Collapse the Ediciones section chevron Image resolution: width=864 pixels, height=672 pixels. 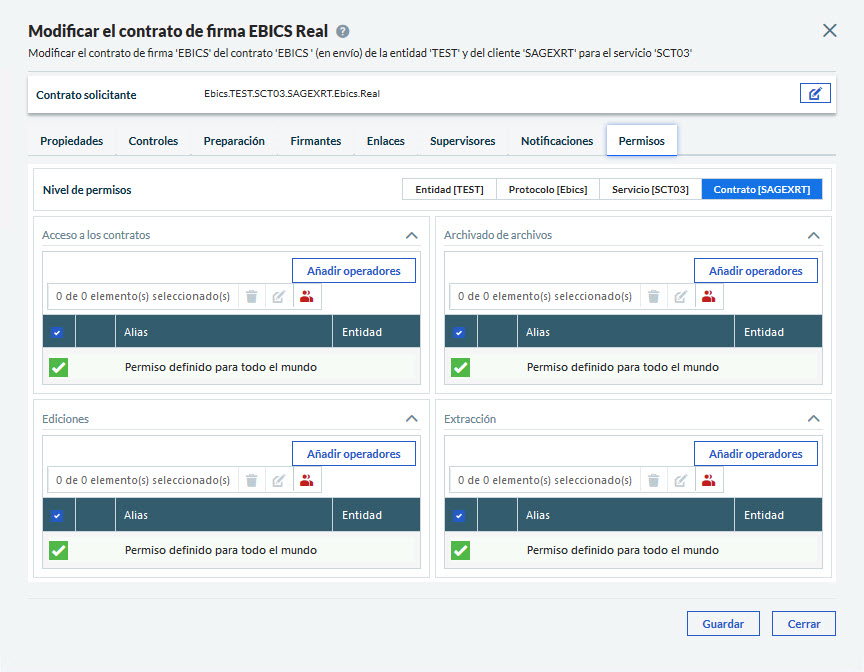[411, 419]
